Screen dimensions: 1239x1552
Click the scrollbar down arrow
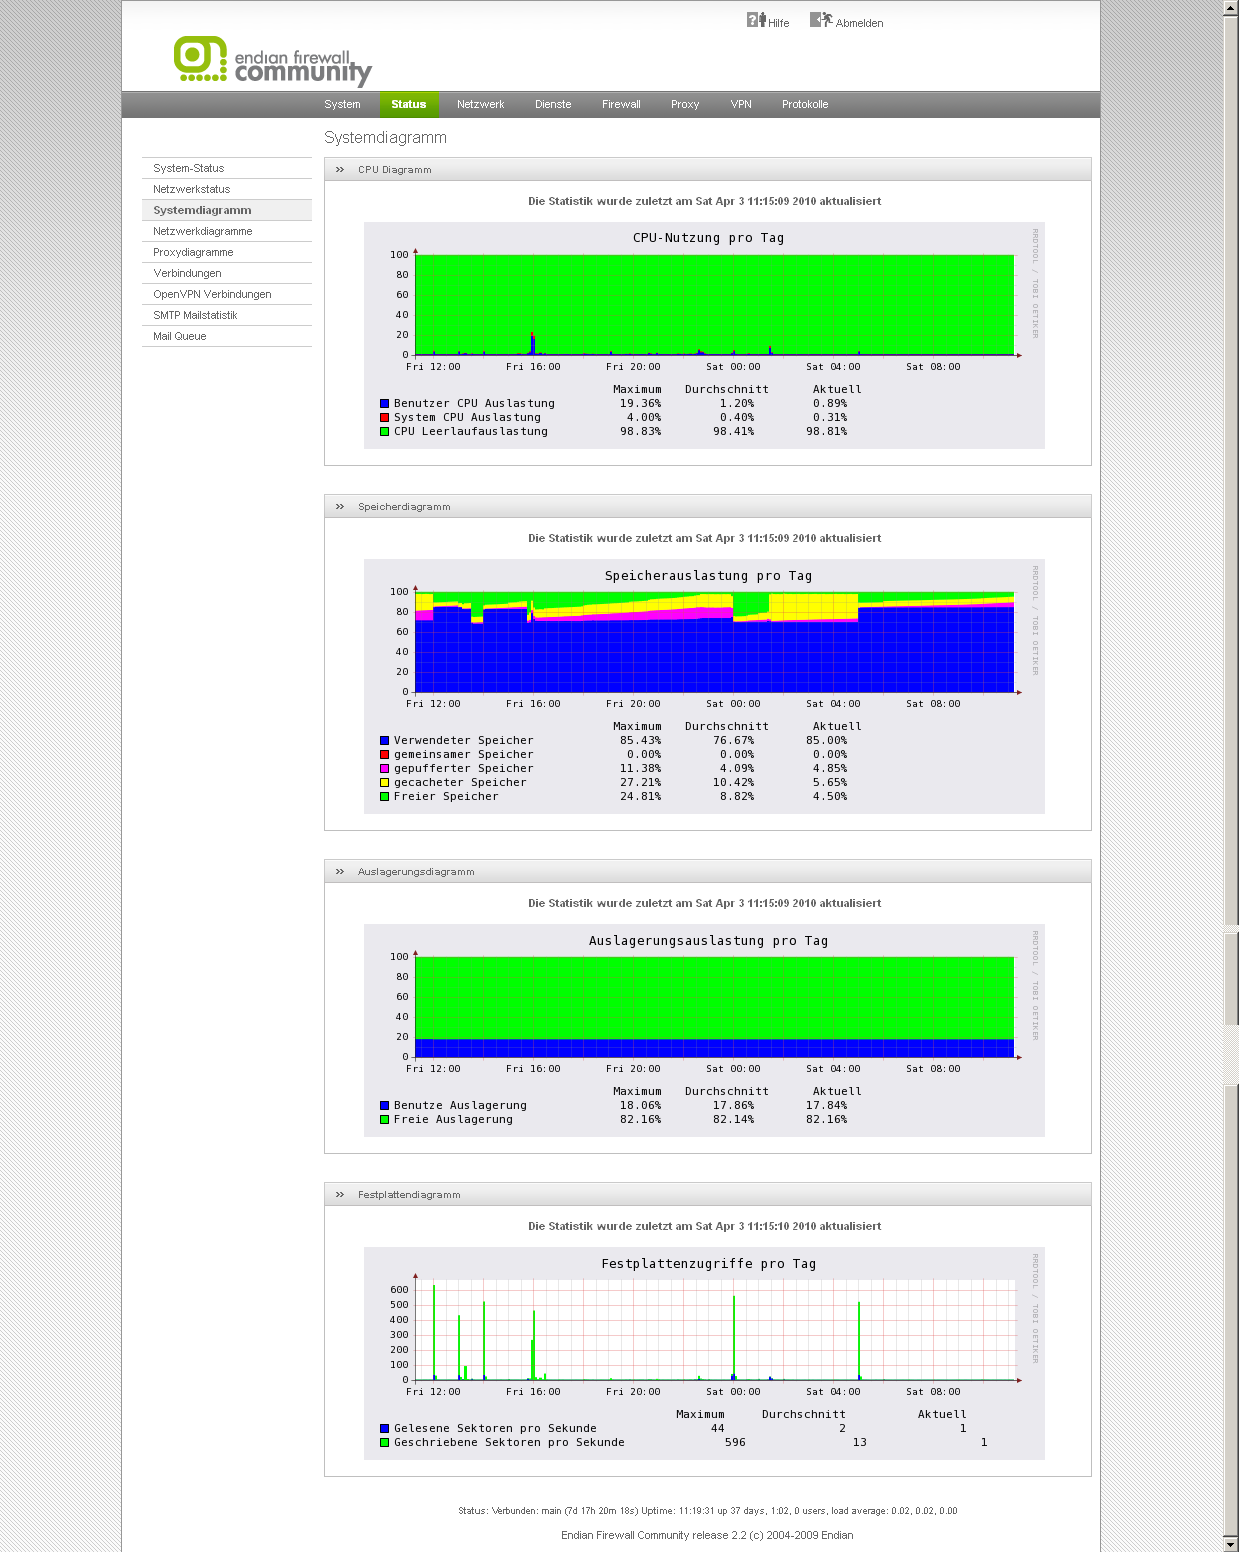[x=1231, y=1543]
